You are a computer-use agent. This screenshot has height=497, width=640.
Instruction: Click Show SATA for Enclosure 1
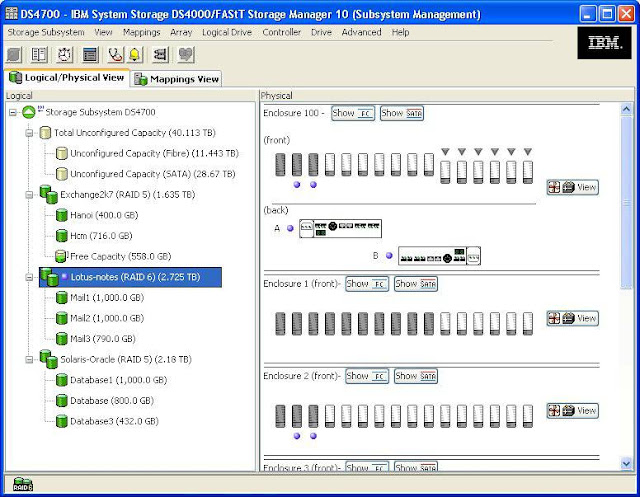pos(416,284)
